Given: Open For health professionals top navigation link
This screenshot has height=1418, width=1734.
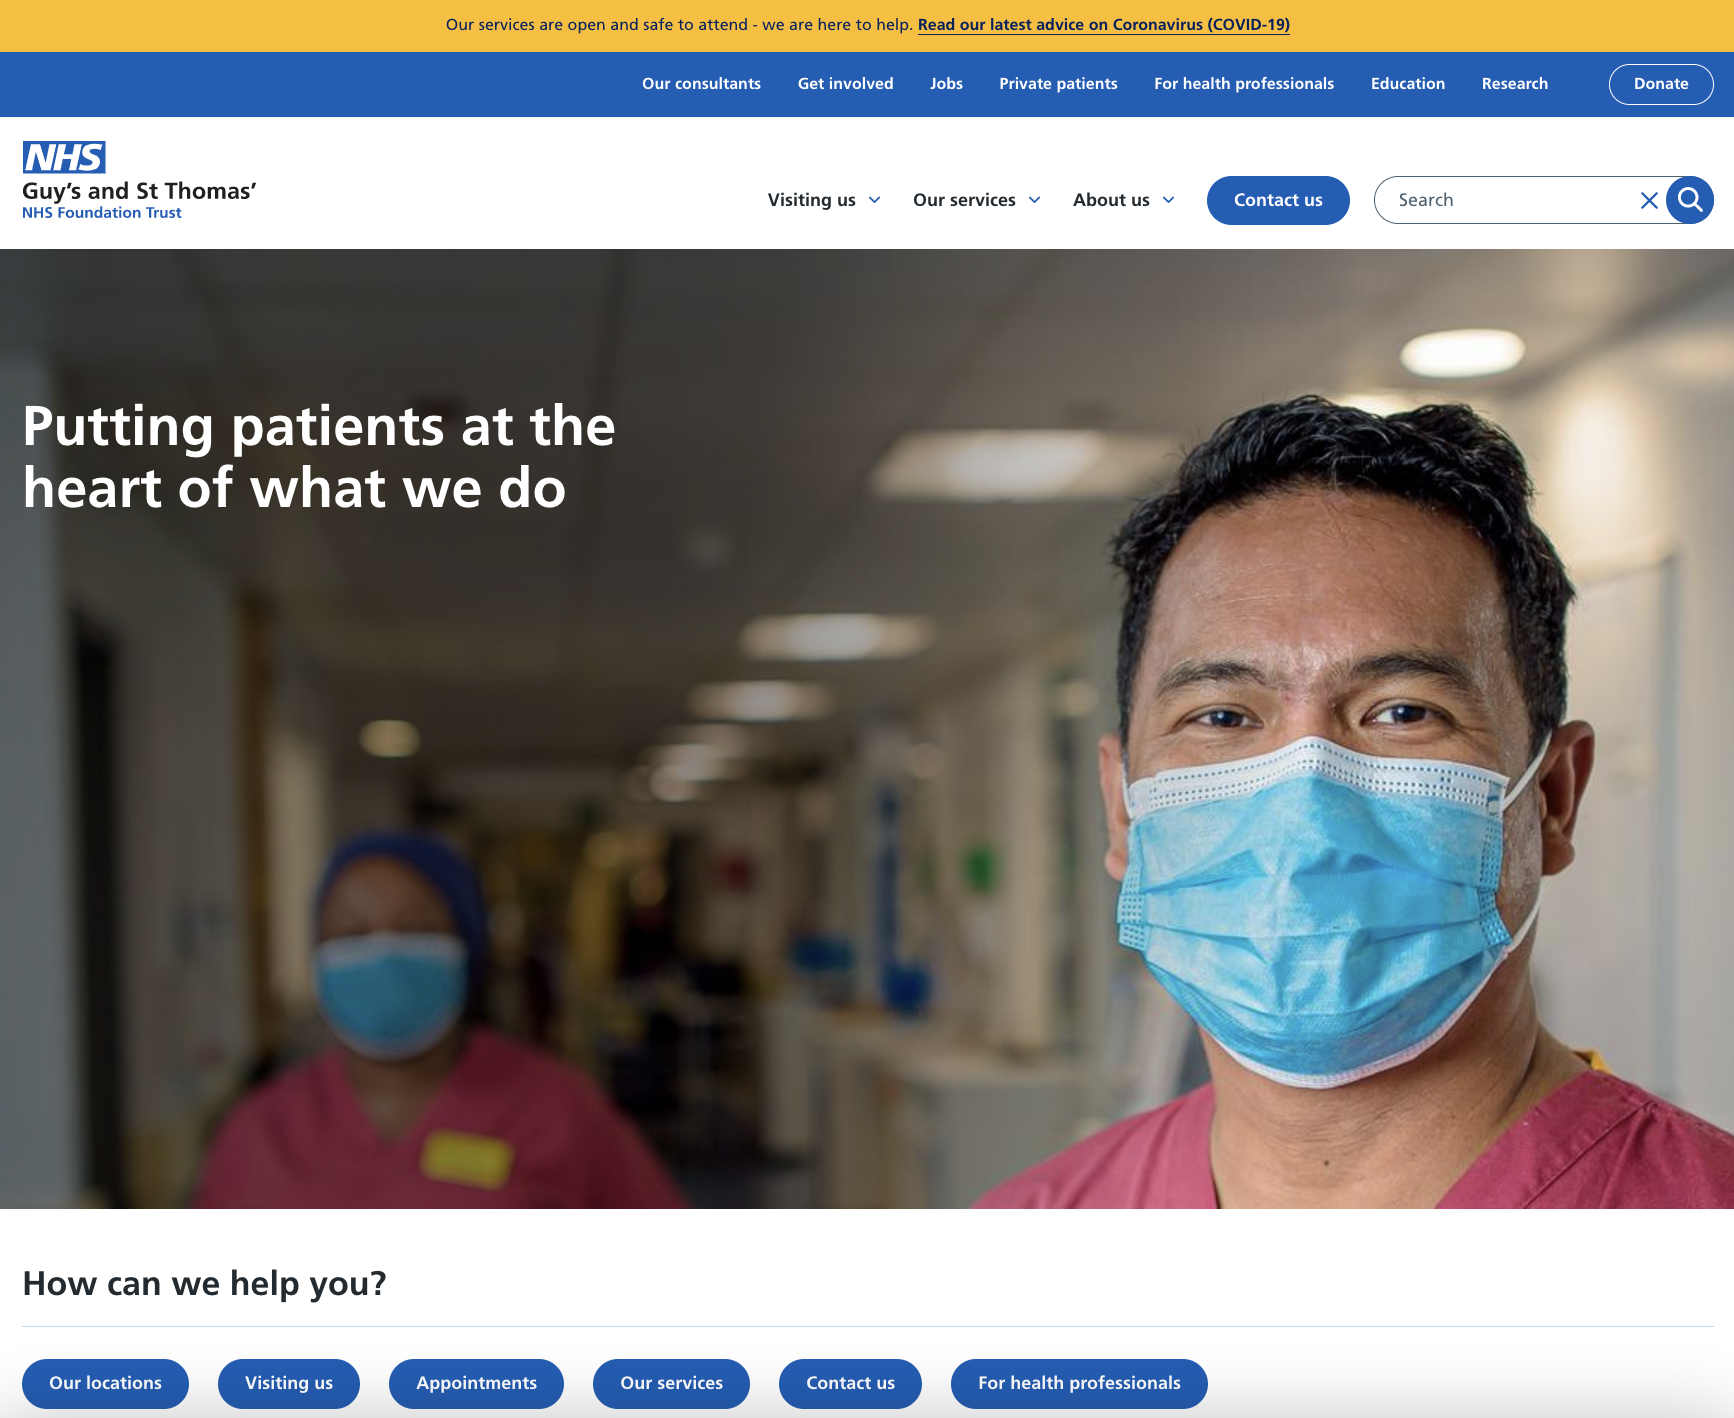Looking at the screenshot, I should 1243,84.
